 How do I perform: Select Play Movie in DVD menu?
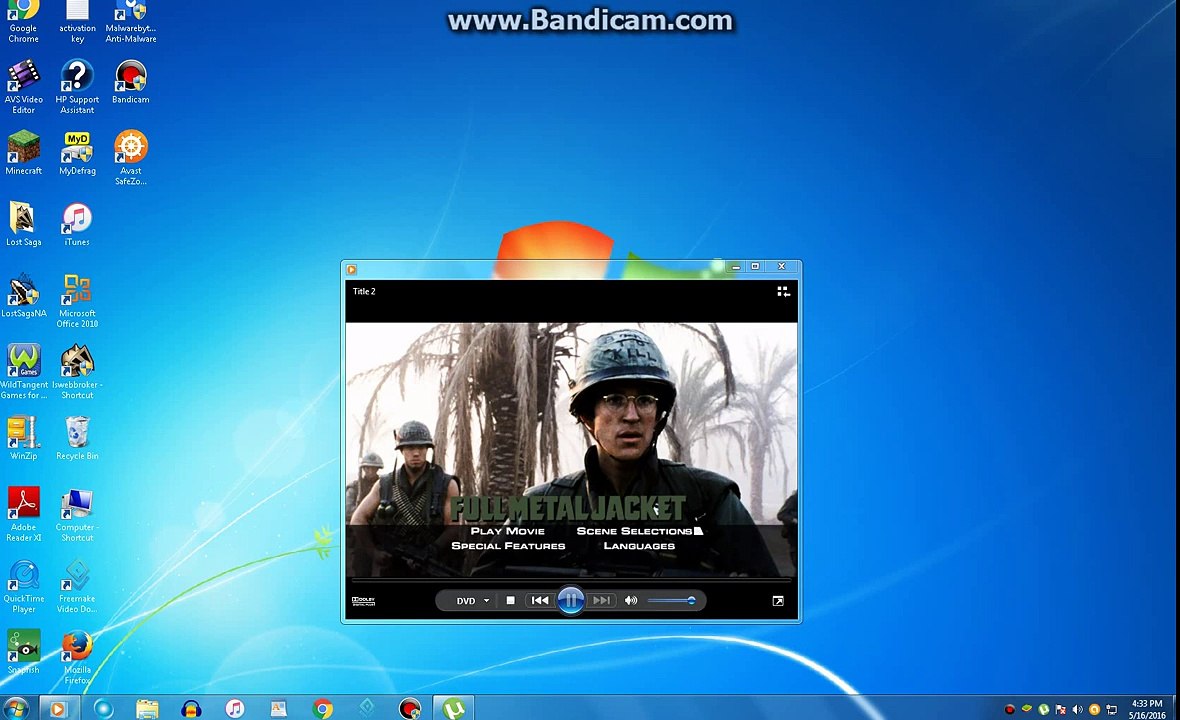508,531
